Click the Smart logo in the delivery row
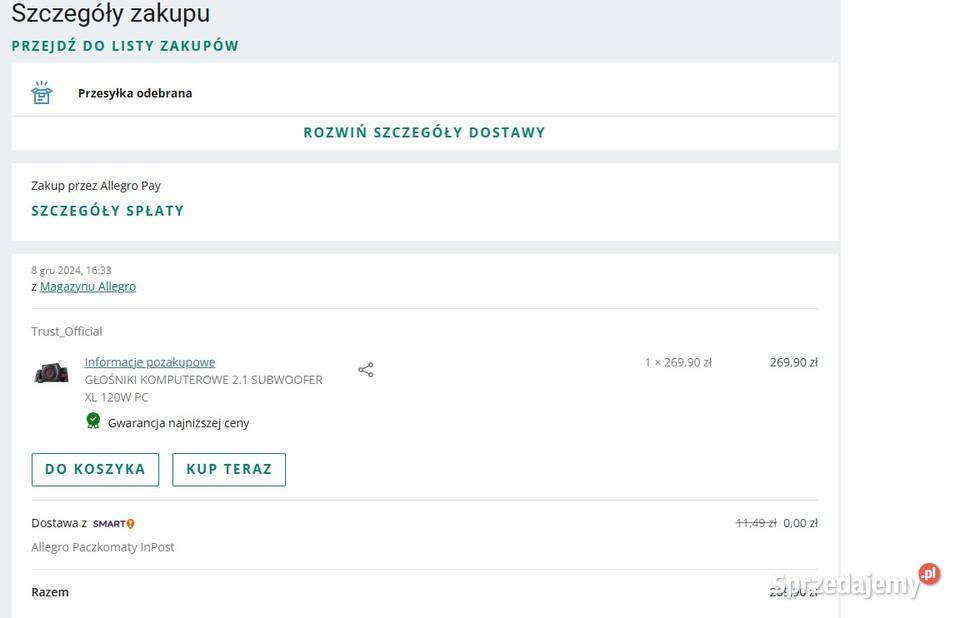960x618 pixels. coord(113,523)
